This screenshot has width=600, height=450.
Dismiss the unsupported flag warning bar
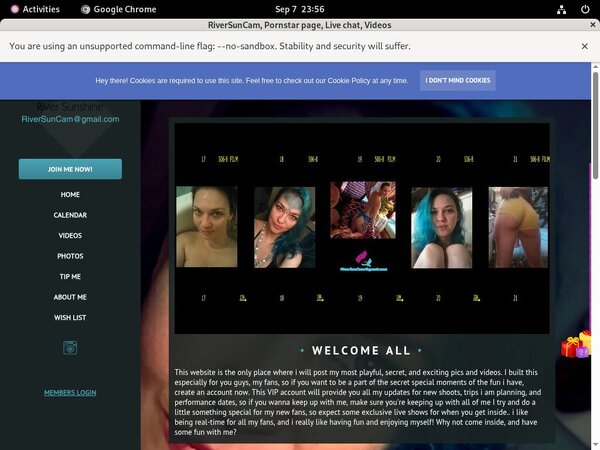pyautogui.click(x=584, y=46)
